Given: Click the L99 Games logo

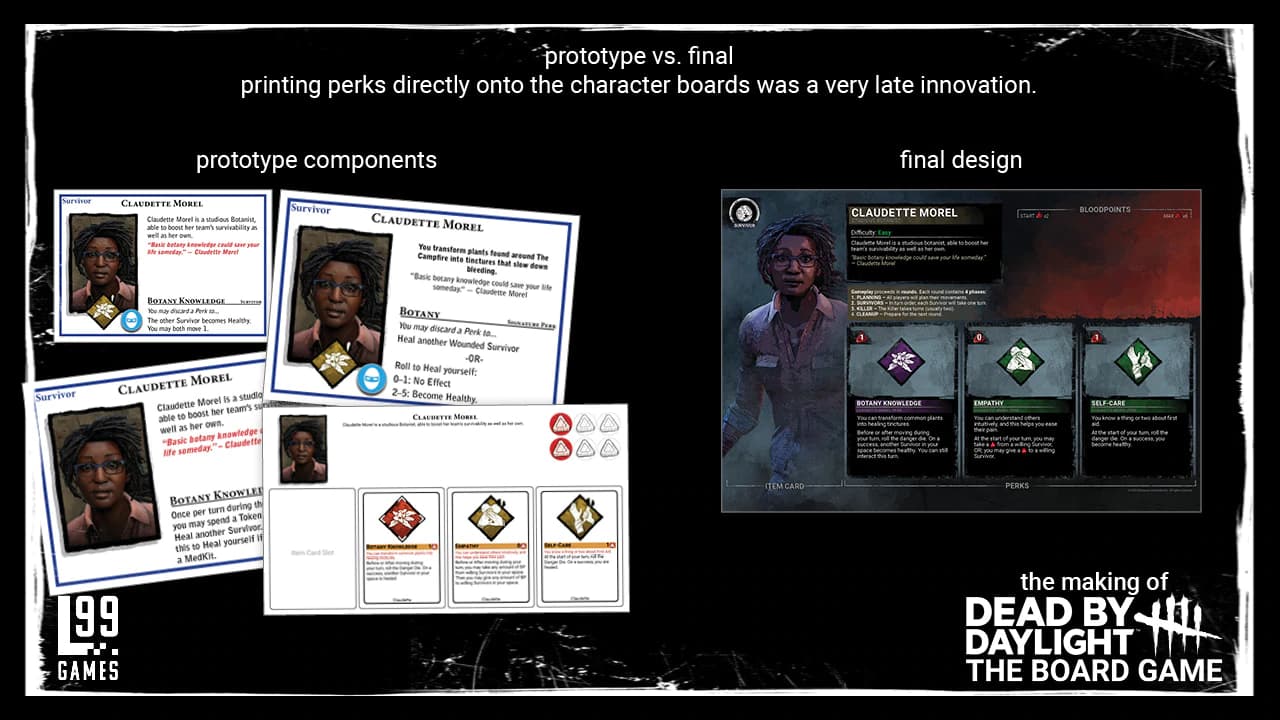Looking at the screenshot, I should click(88, 639).
